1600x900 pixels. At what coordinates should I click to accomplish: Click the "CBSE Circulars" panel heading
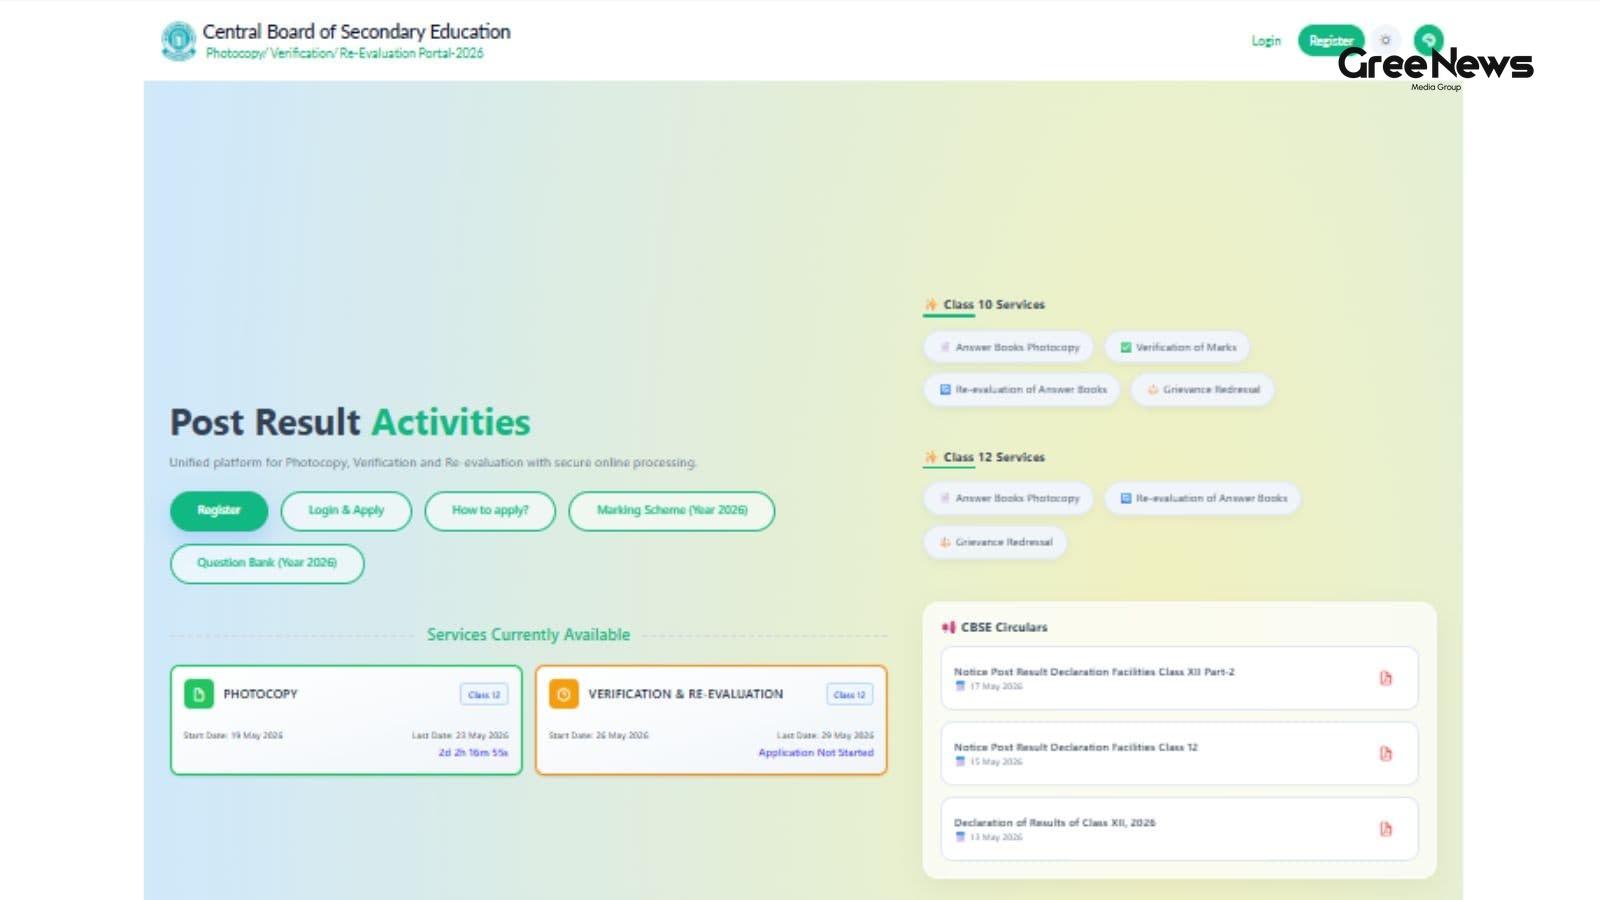1004,628
